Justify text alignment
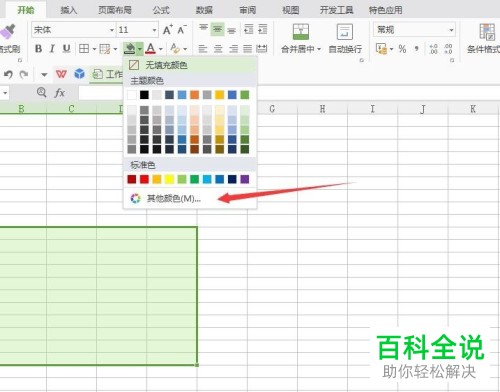Image resolution: width=500 pixels, height=392 pixels. tap(247, 49)
